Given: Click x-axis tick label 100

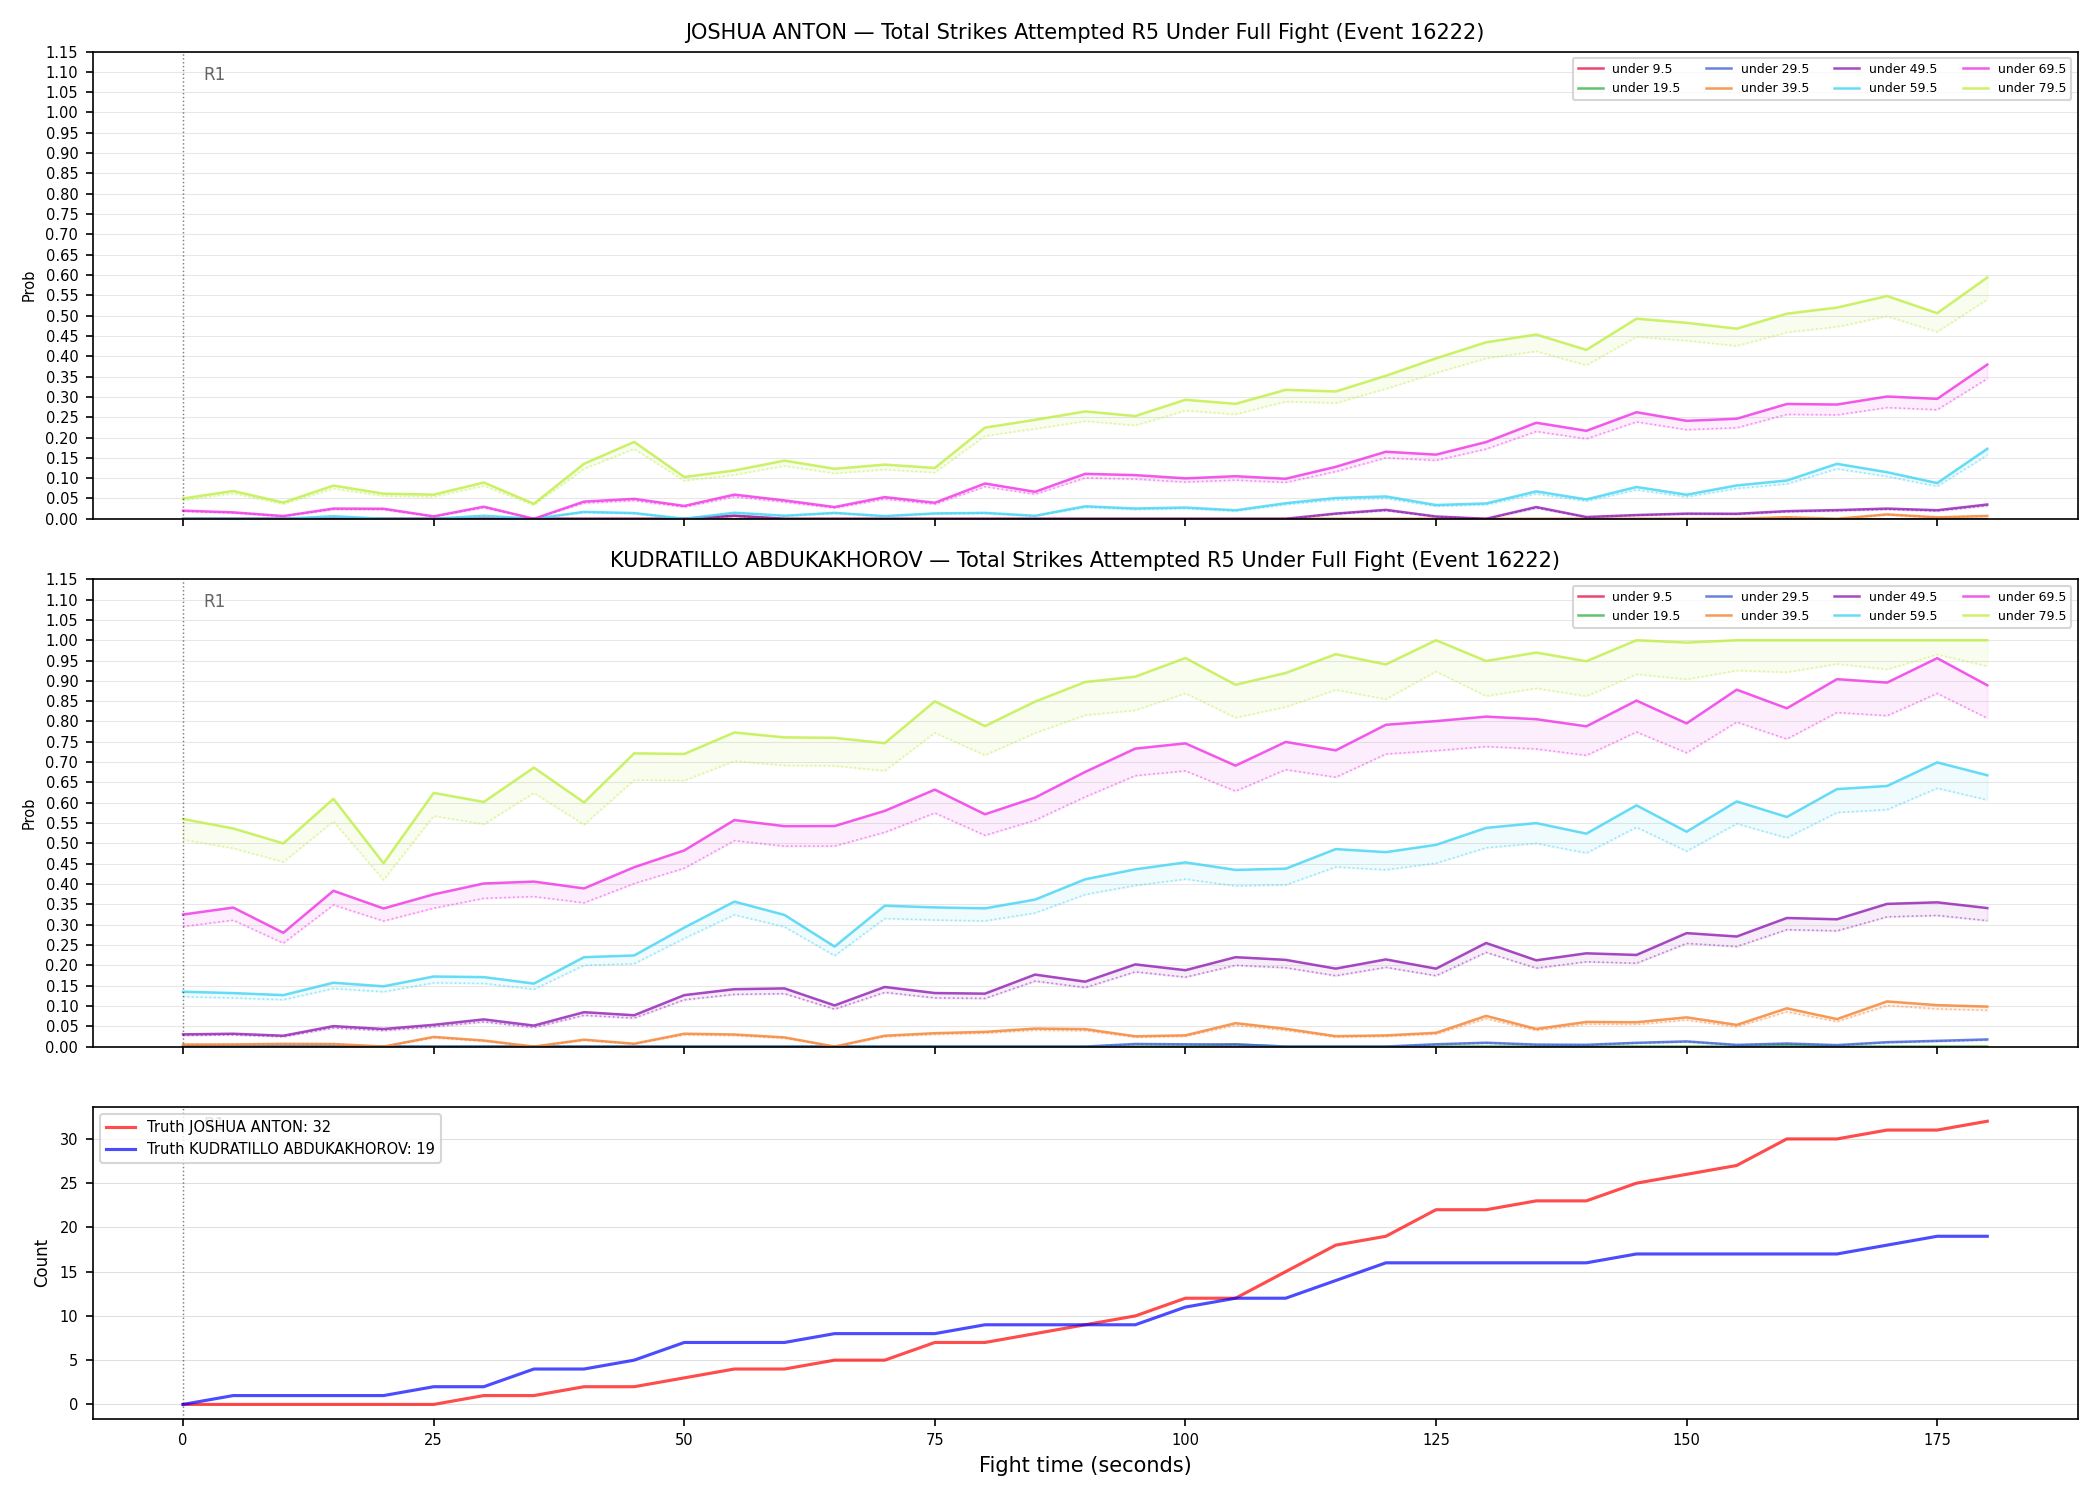Looking at the screenshot, I should [1185, 1439].
